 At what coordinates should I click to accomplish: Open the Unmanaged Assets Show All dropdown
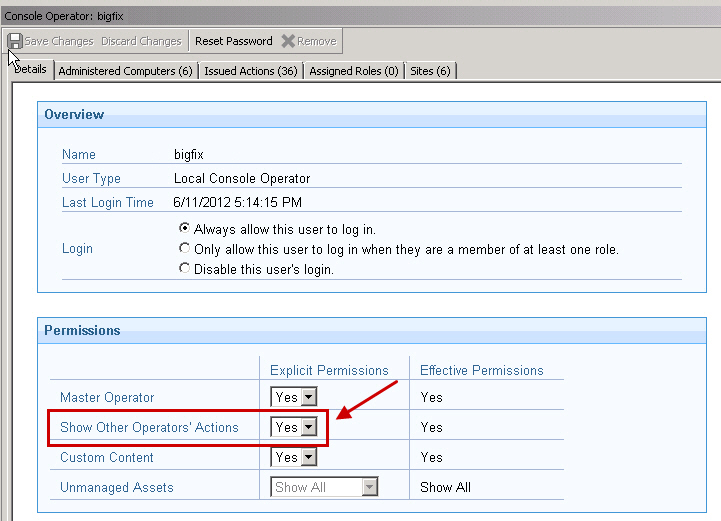tap(369, 487)
